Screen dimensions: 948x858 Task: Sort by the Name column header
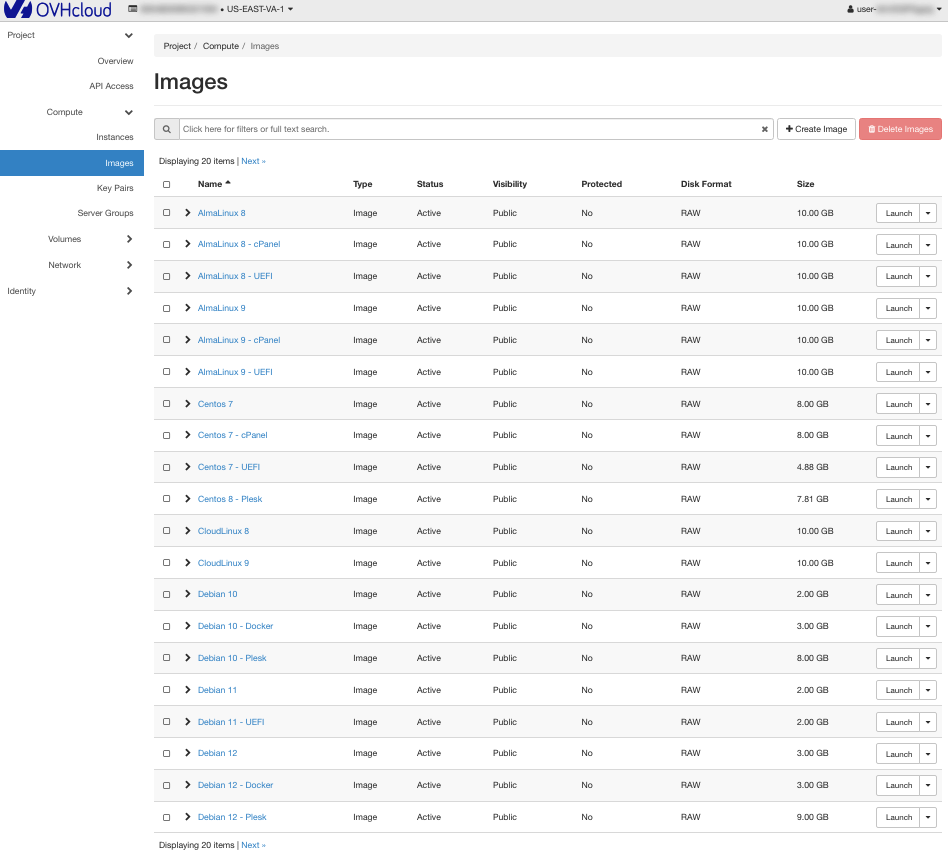214,184
